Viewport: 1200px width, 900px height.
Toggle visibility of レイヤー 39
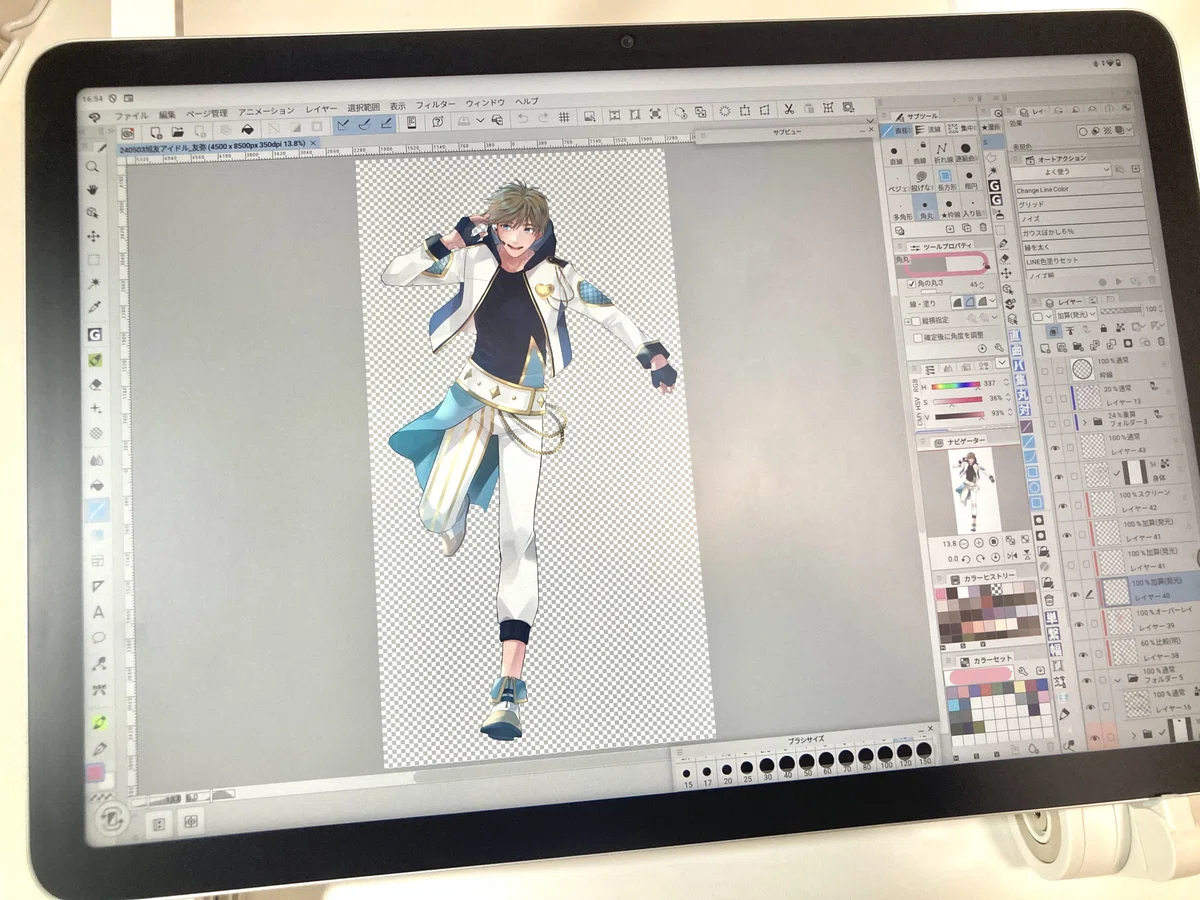pyautogui.click(x=1079, y=625)
